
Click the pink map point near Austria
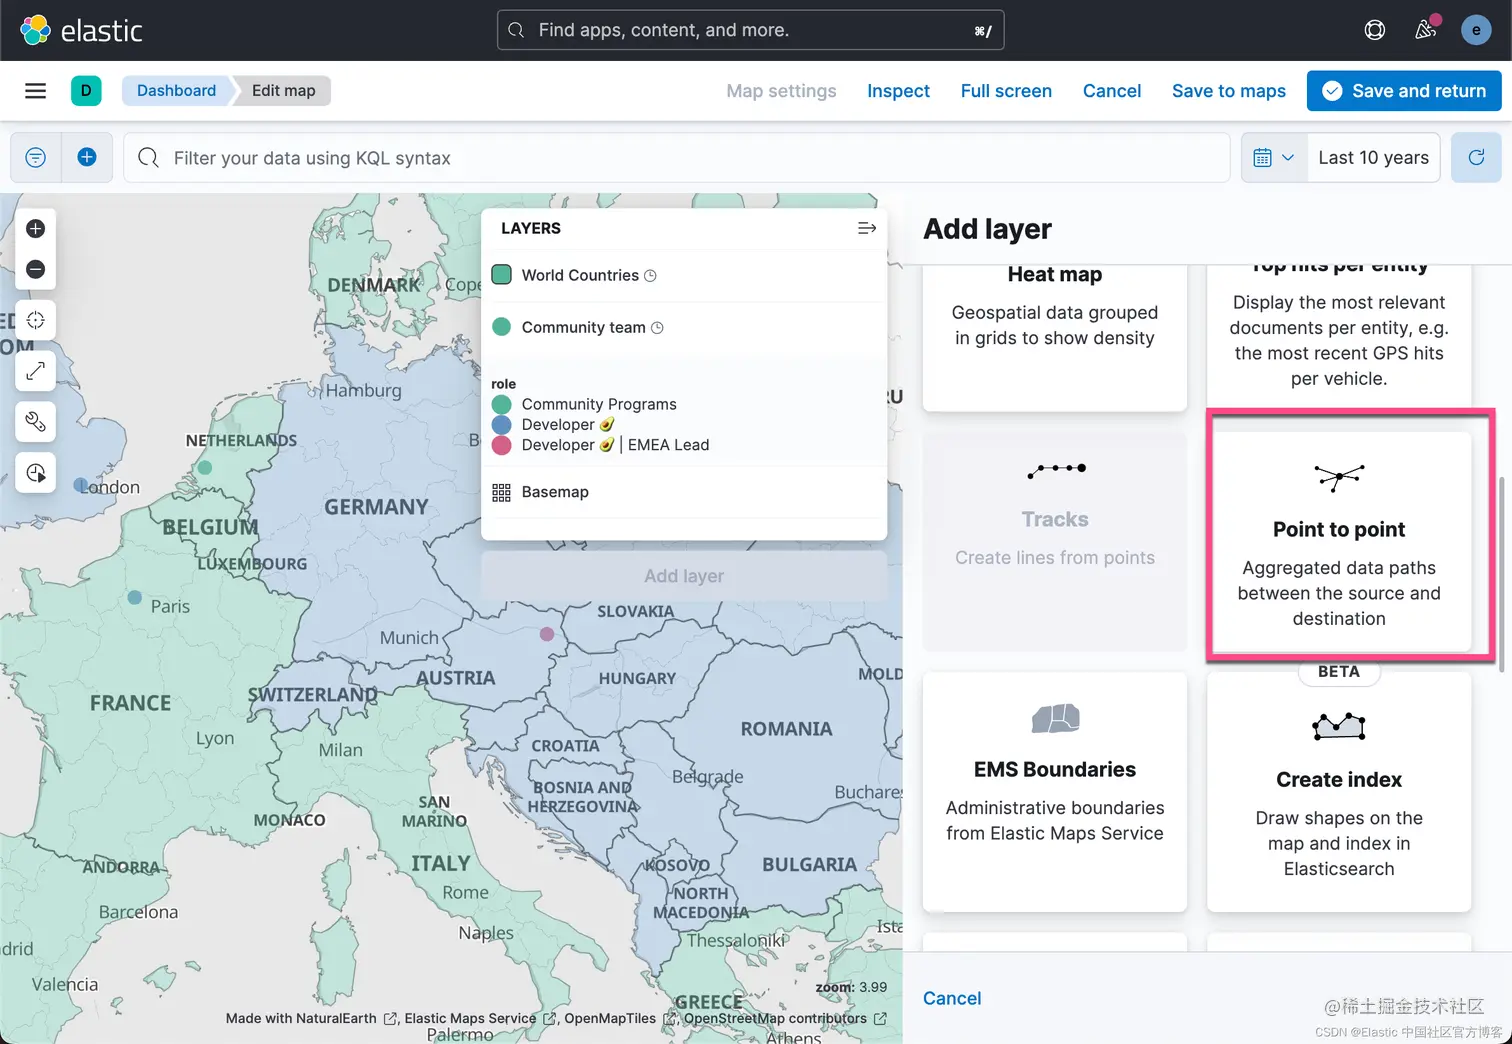(547, 634)
